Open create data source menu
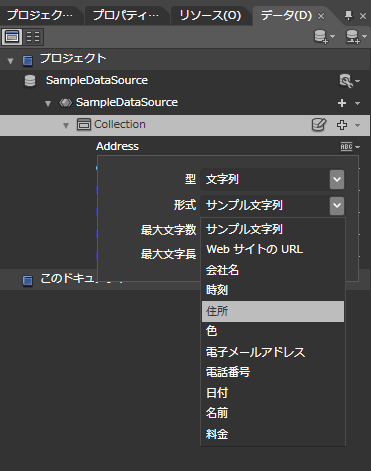This screenshot has height=471, width=371. (x=356, y=37)
